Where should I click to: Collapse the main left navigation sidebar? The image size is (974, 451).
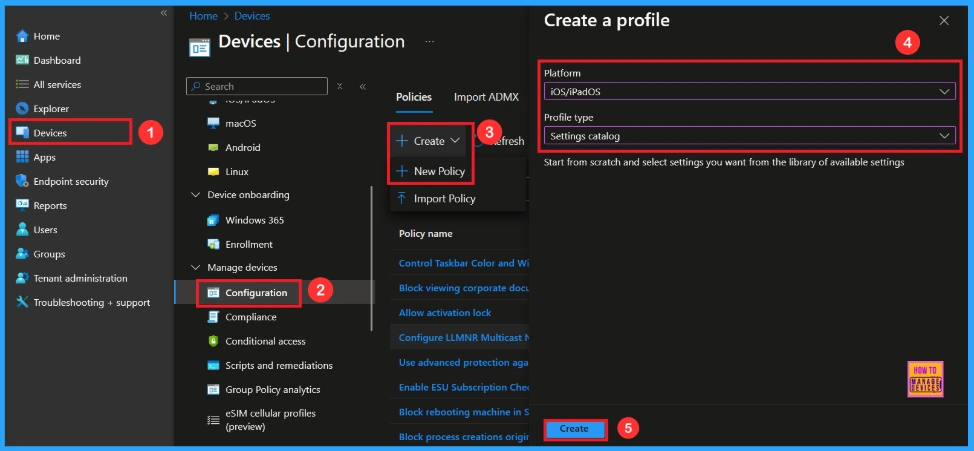pyautogui.click(x=164, y=13)
